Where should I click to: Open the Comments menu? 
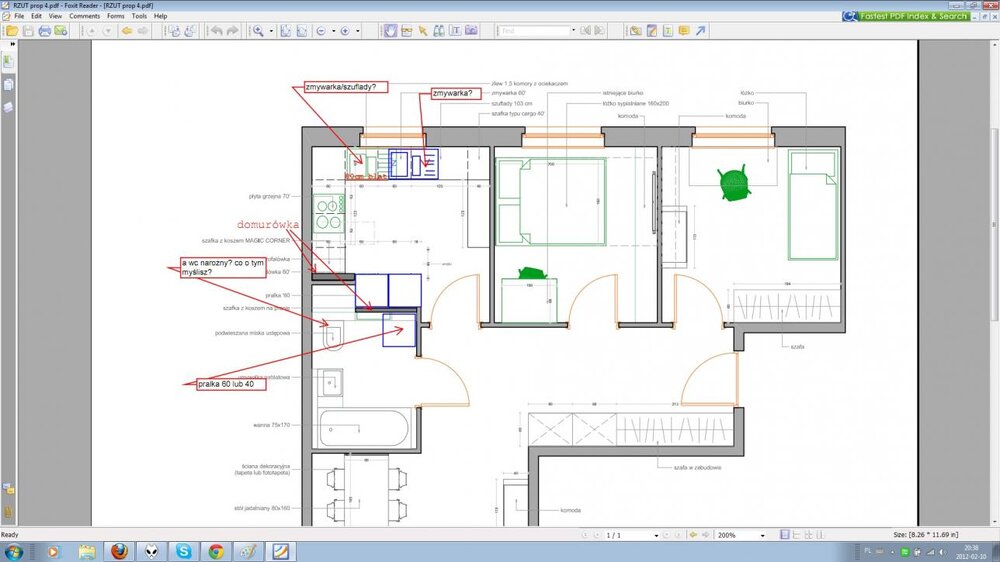coord(84,16)
